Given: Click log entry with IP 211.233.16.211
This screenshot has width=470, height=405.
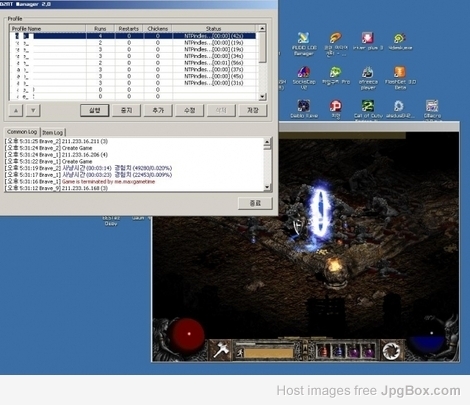Looking at the screenshot, I should 56,141.
